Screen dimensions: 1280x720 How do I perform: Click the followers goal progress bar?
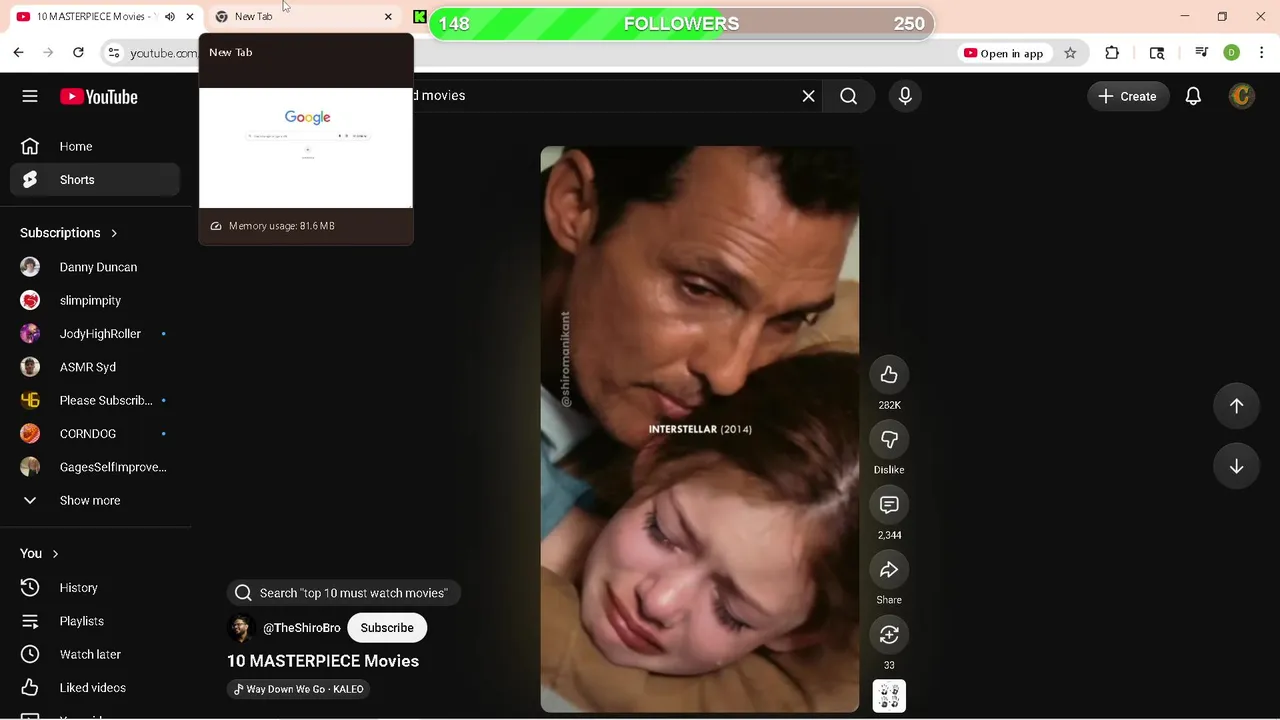[x=681, y=24]
